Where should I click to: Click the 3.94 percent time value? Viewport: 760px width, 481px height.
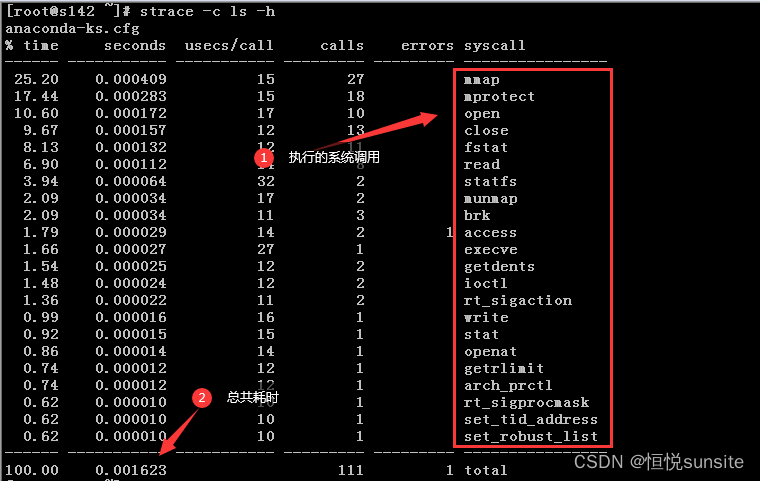coord(41,181)
